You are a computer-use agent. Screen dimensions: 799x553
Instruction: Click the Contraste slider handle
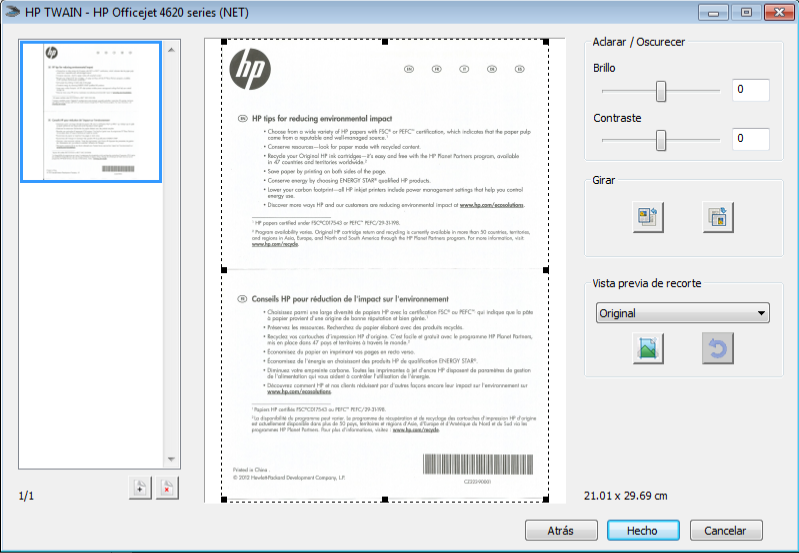point(660,140)
